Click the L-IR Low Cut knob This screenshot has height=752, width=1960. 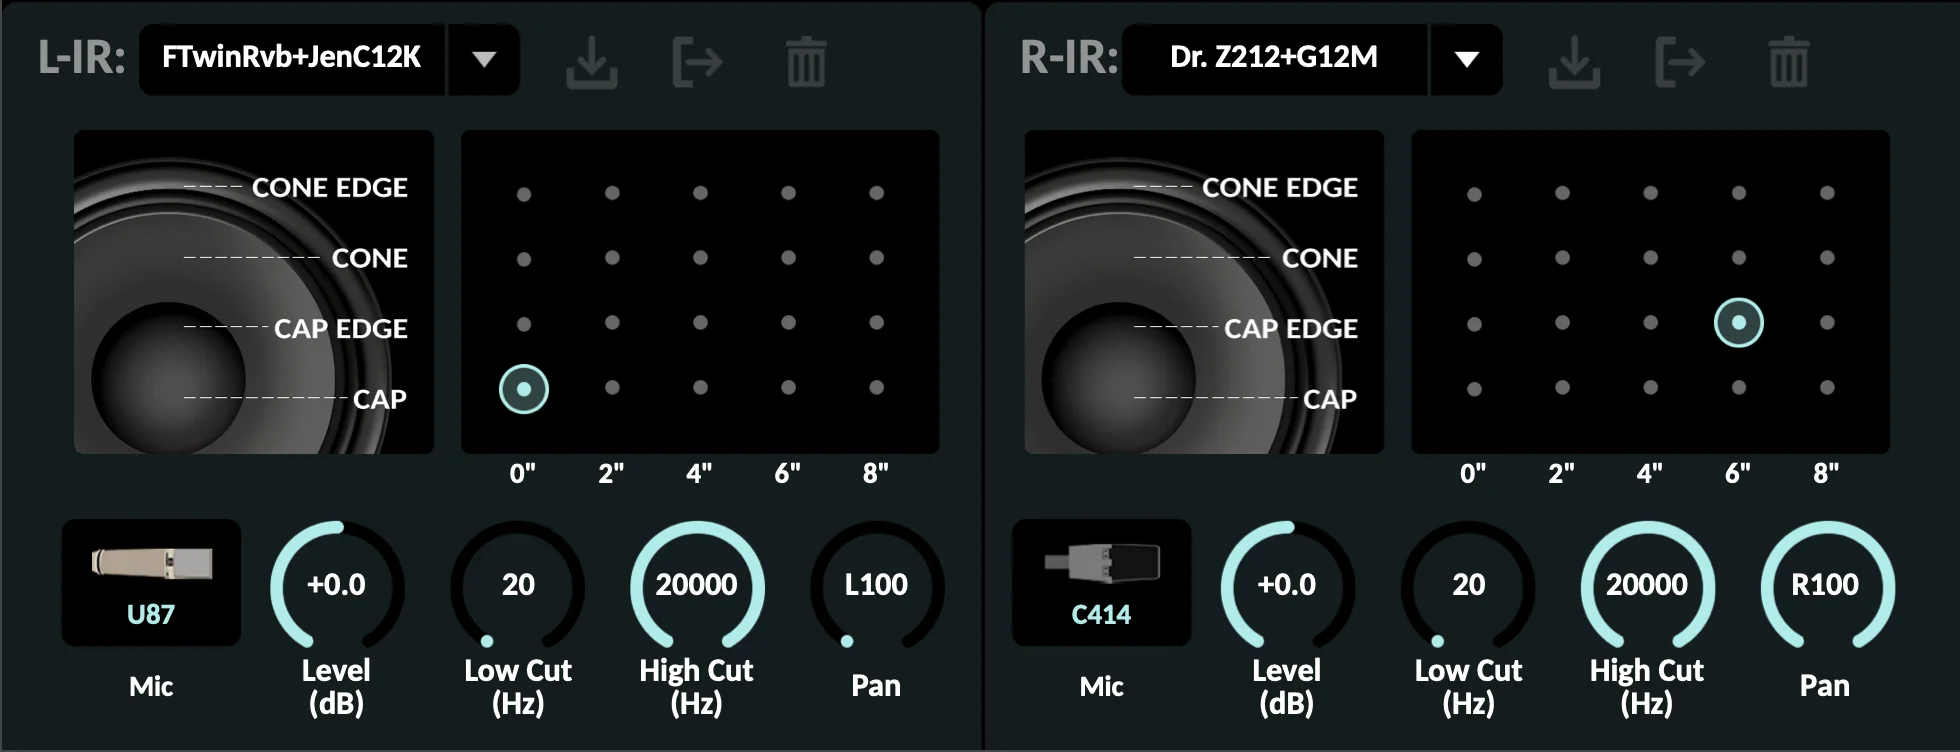[518, 586]
